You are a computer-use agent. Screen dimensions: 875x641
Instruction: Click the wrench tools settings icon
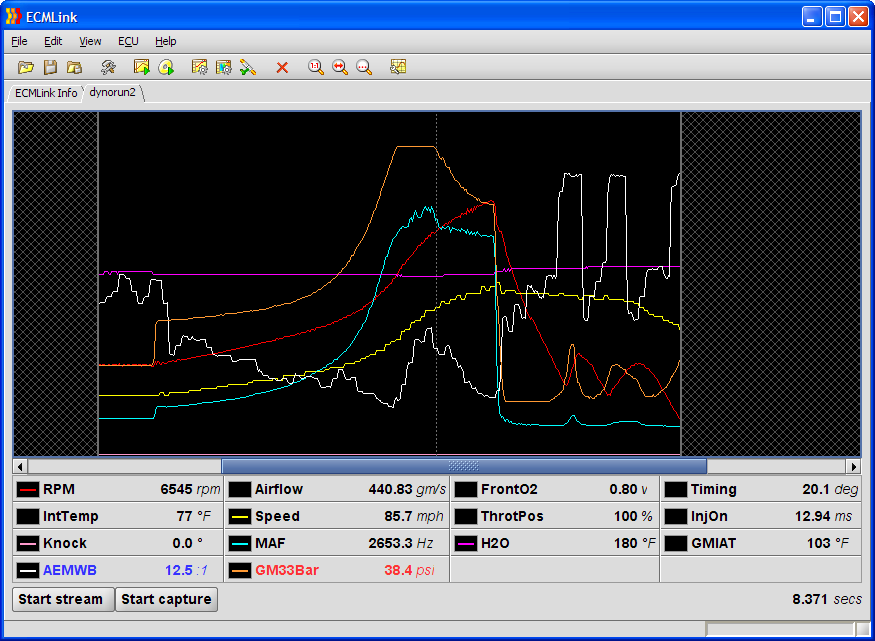[x=108, y=67]
